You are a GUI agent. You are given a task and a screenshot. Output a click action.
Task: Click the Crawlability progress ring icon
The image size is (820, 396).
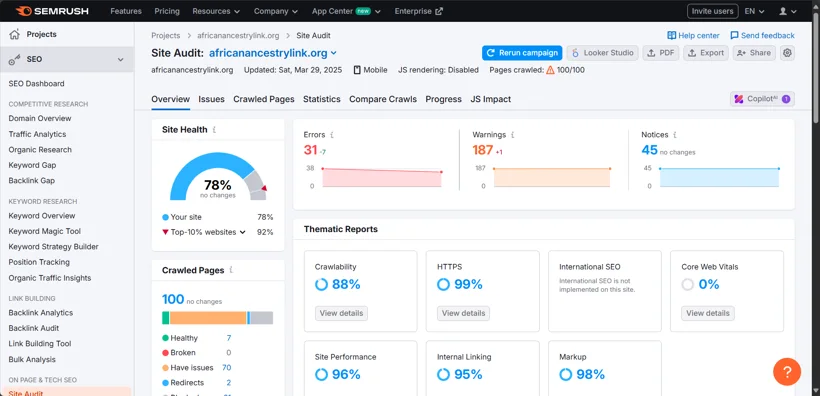point(322,285)
